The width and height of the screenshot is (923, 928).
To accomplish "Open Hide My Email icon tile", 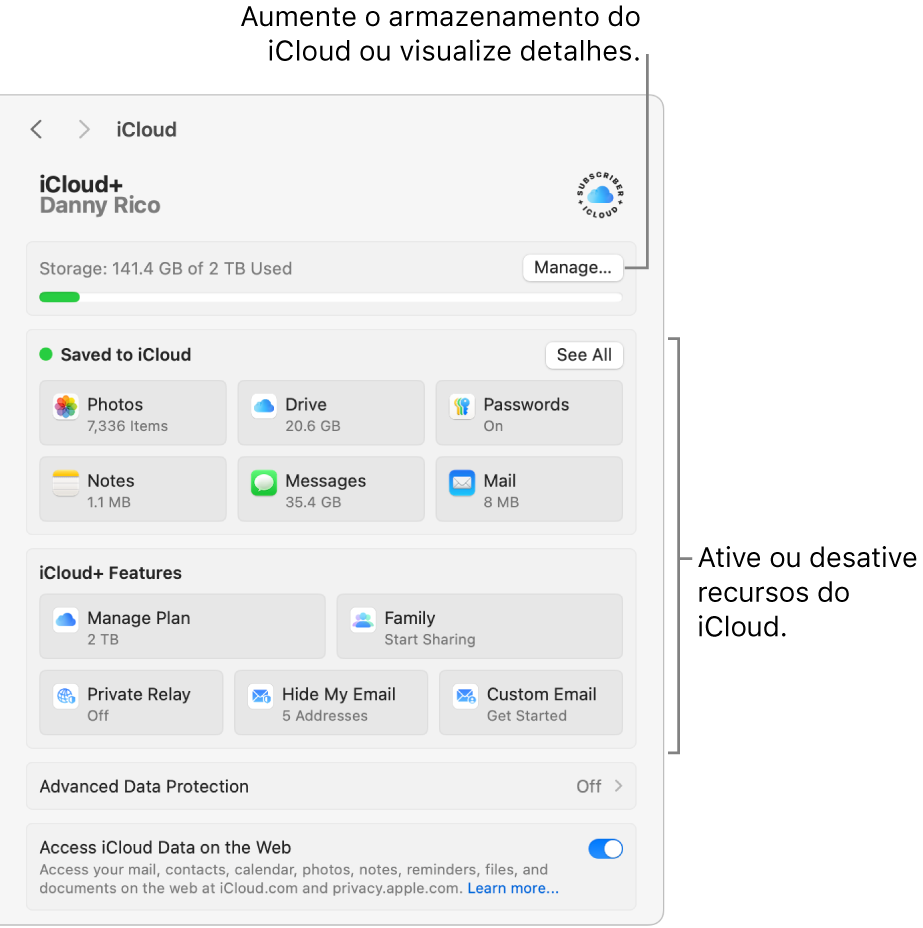I will click(260, 696).
